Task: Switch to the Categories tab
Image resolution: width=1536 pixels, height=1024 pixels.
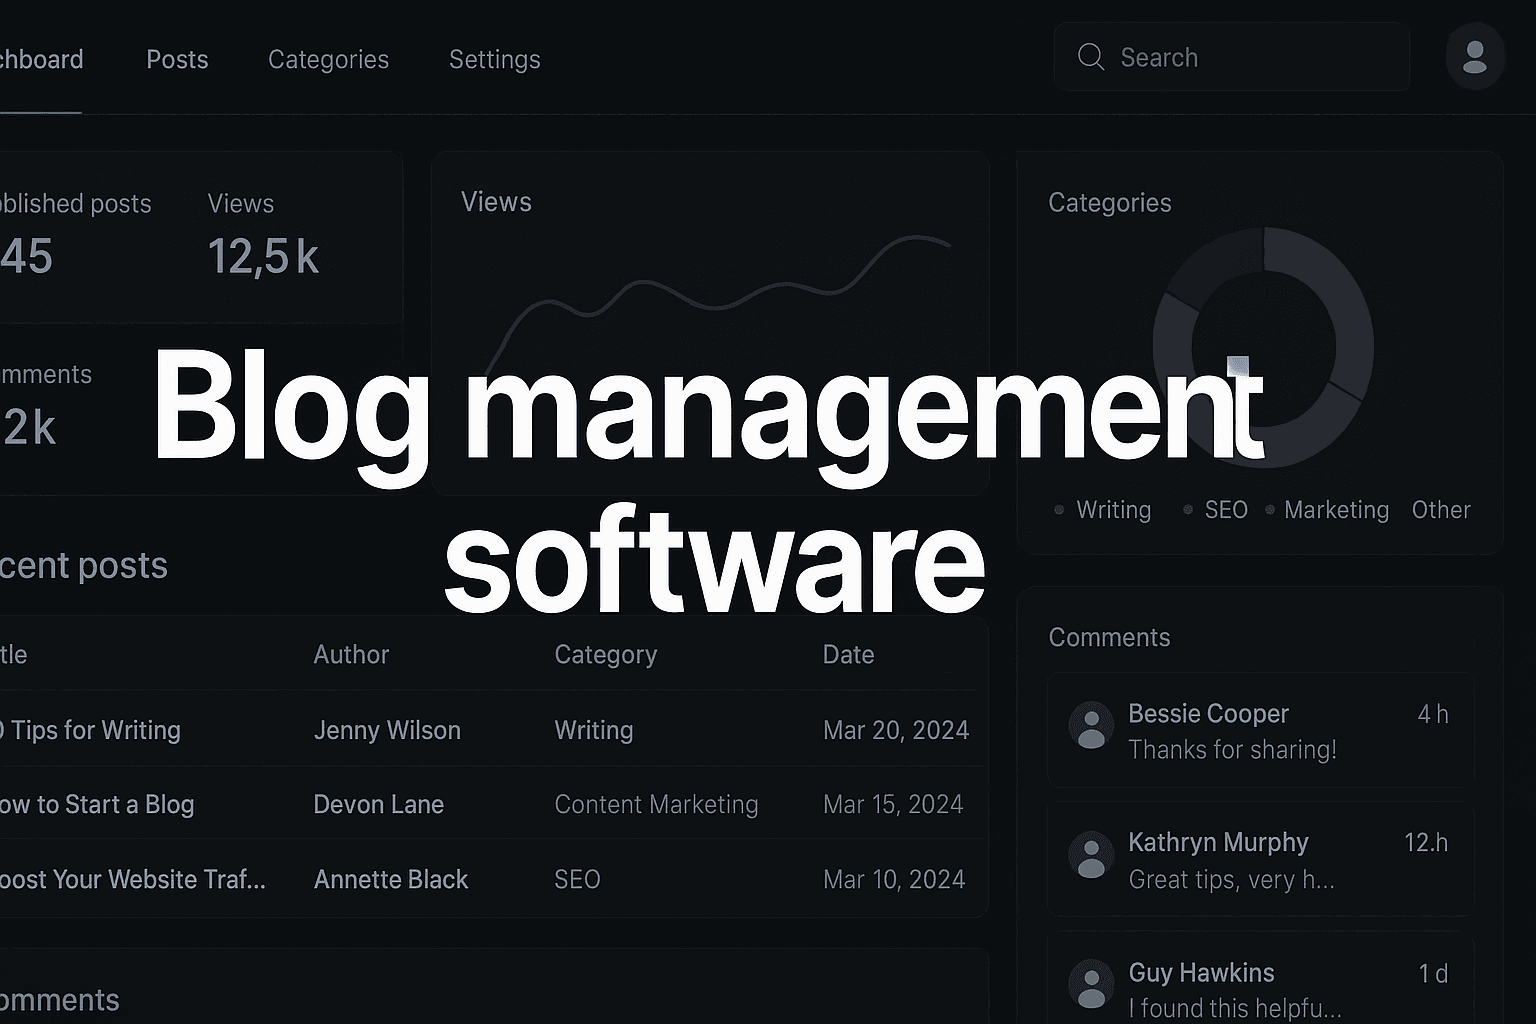Action: (328, 59)
